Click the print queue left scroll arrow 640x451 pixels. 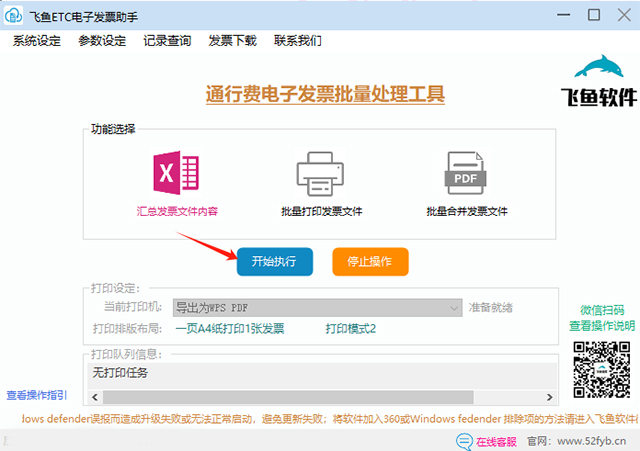point(95,397)
